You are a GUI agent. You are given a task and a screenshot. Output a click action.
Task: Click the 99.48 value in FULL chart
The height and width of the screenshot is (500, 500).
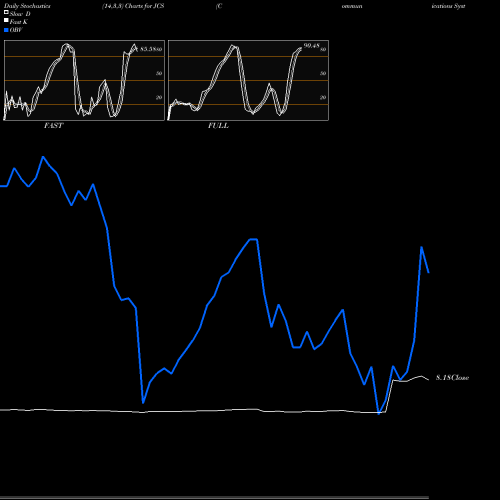[311, 46]
